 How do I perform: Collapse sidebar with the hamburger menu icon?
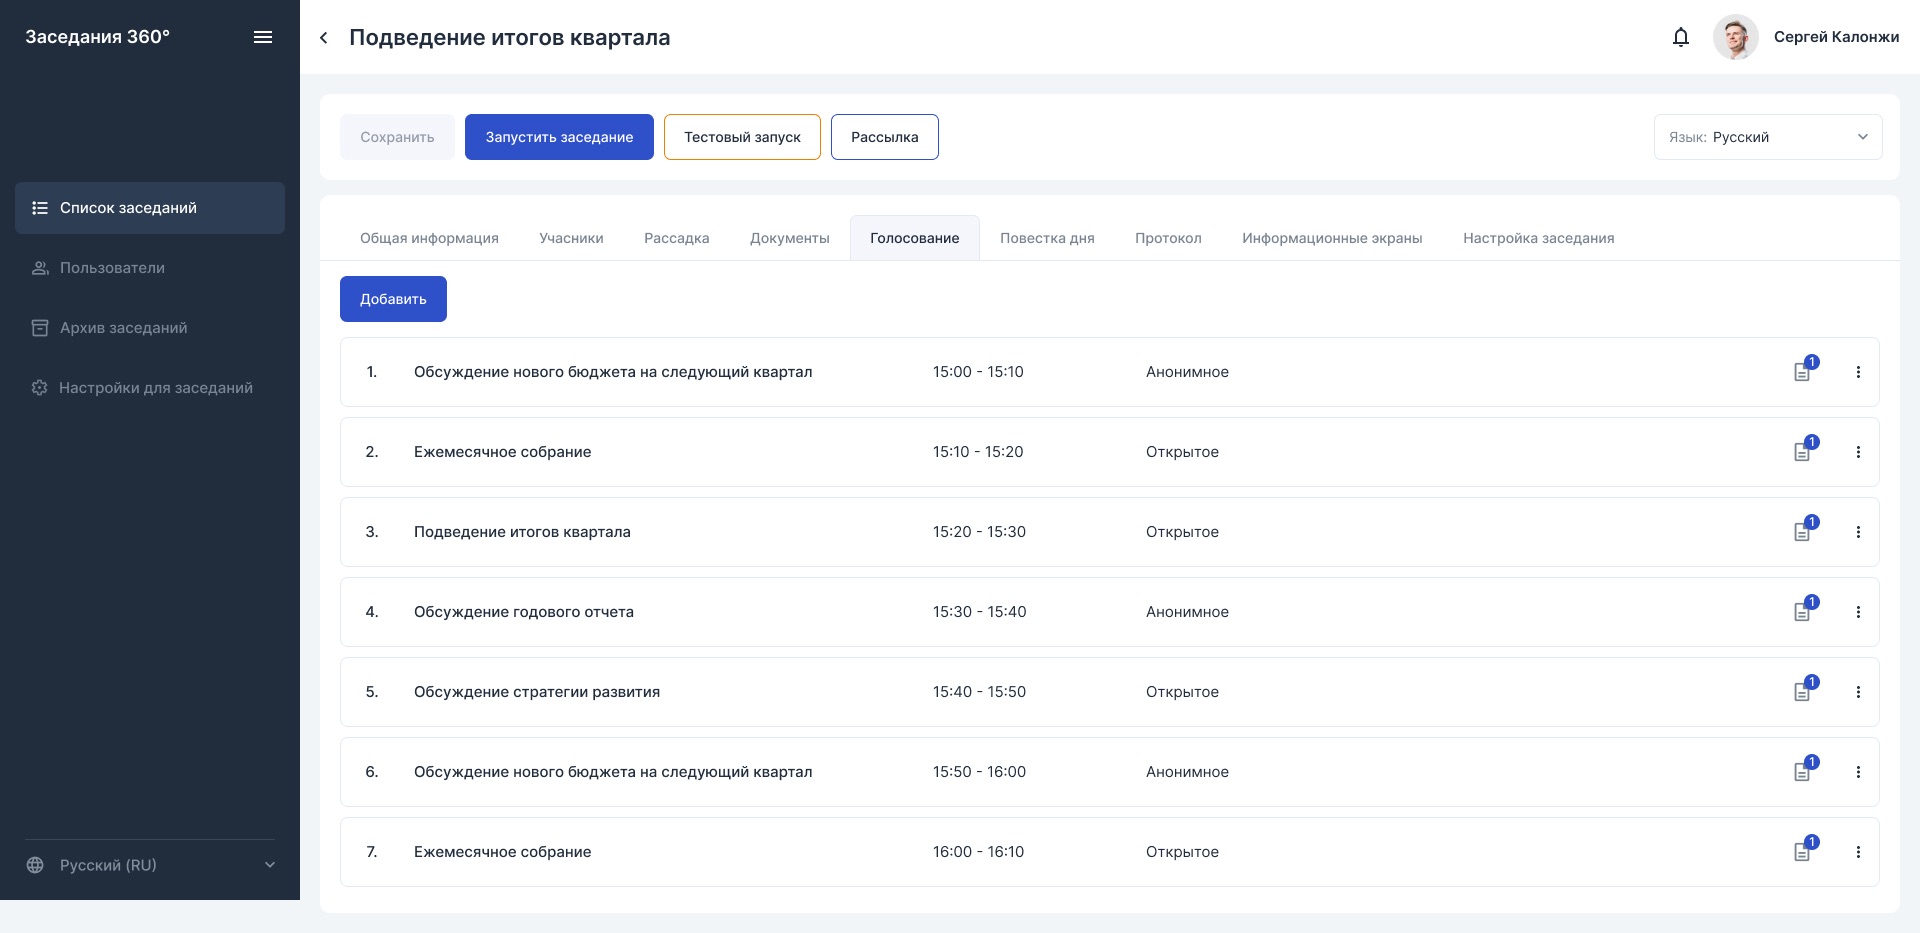263,37
